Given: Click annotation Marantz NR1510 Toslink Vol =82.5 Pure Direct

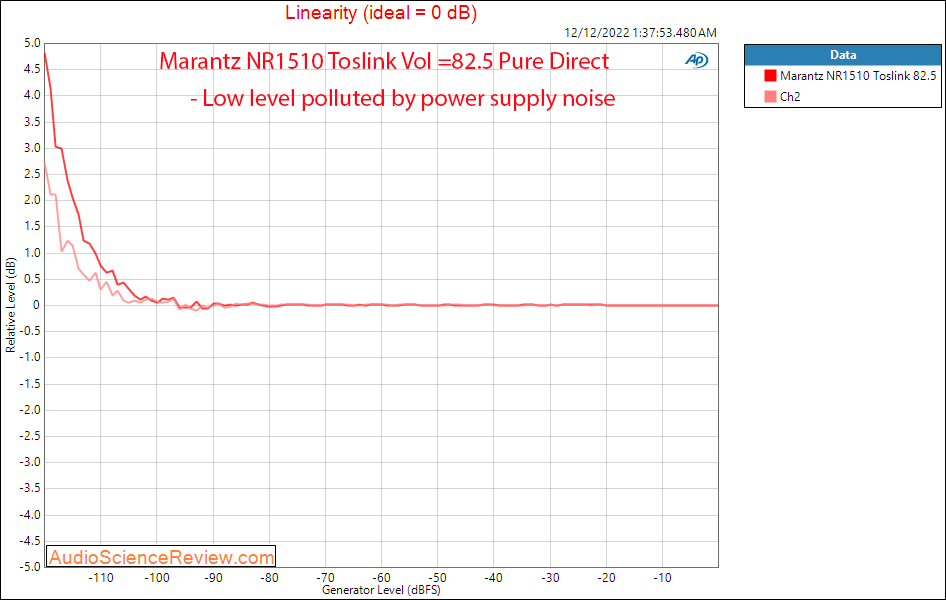Looking at the screenshot, I should [384, 61].
